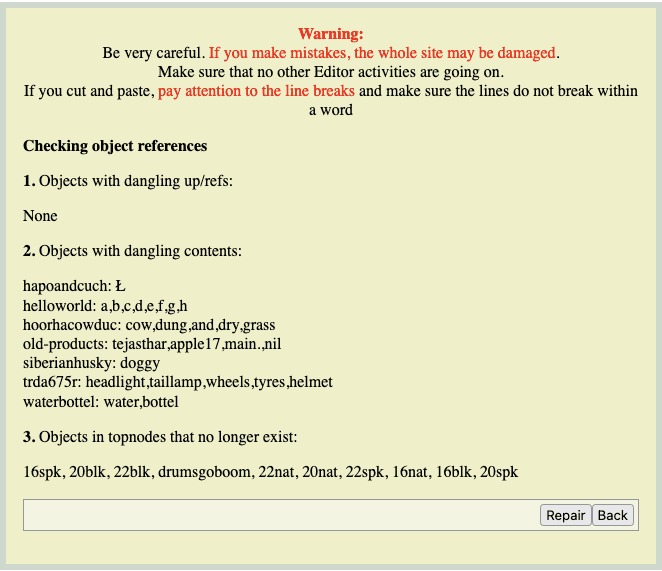Click the red 'pay attention to the line breaks' text
The image size is (662, 571).
[256, 91]
